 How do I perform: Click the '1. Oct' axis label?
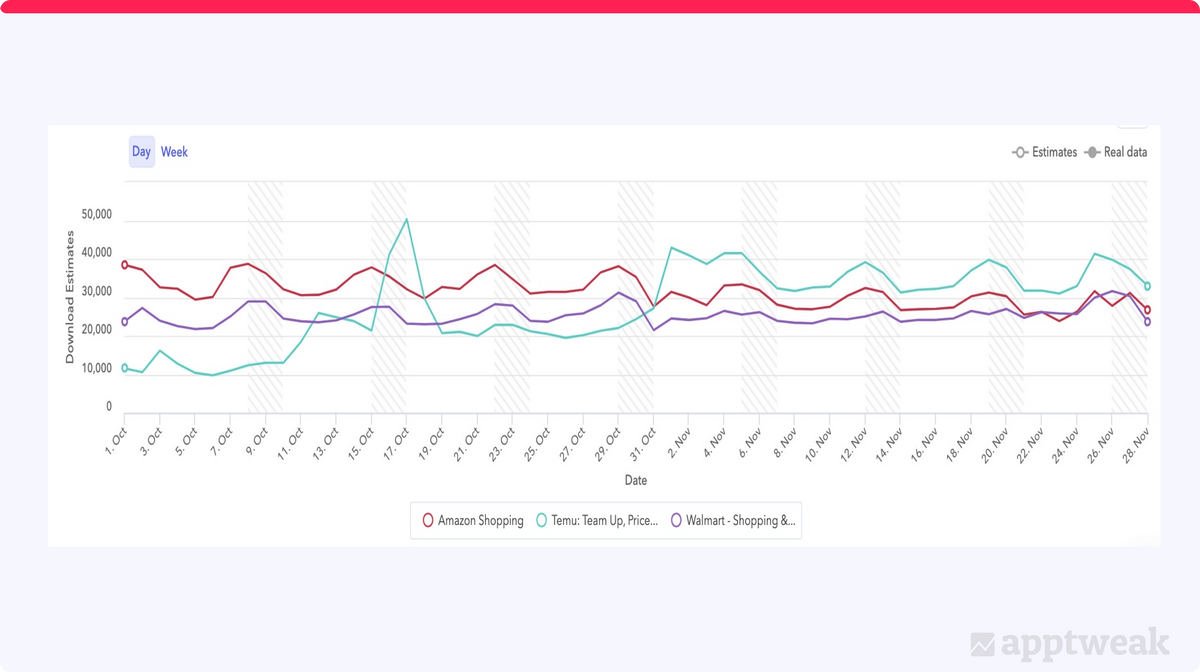tap(117, 441)
